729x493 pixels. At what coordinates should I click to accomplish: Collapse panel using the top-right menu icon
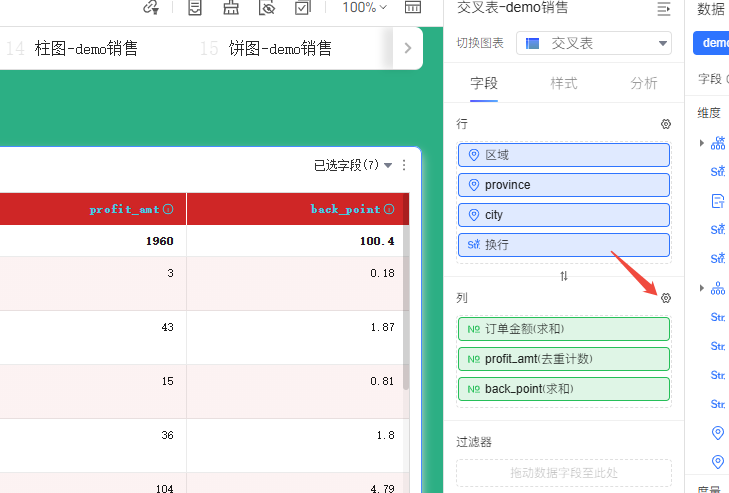click(663, 8)
